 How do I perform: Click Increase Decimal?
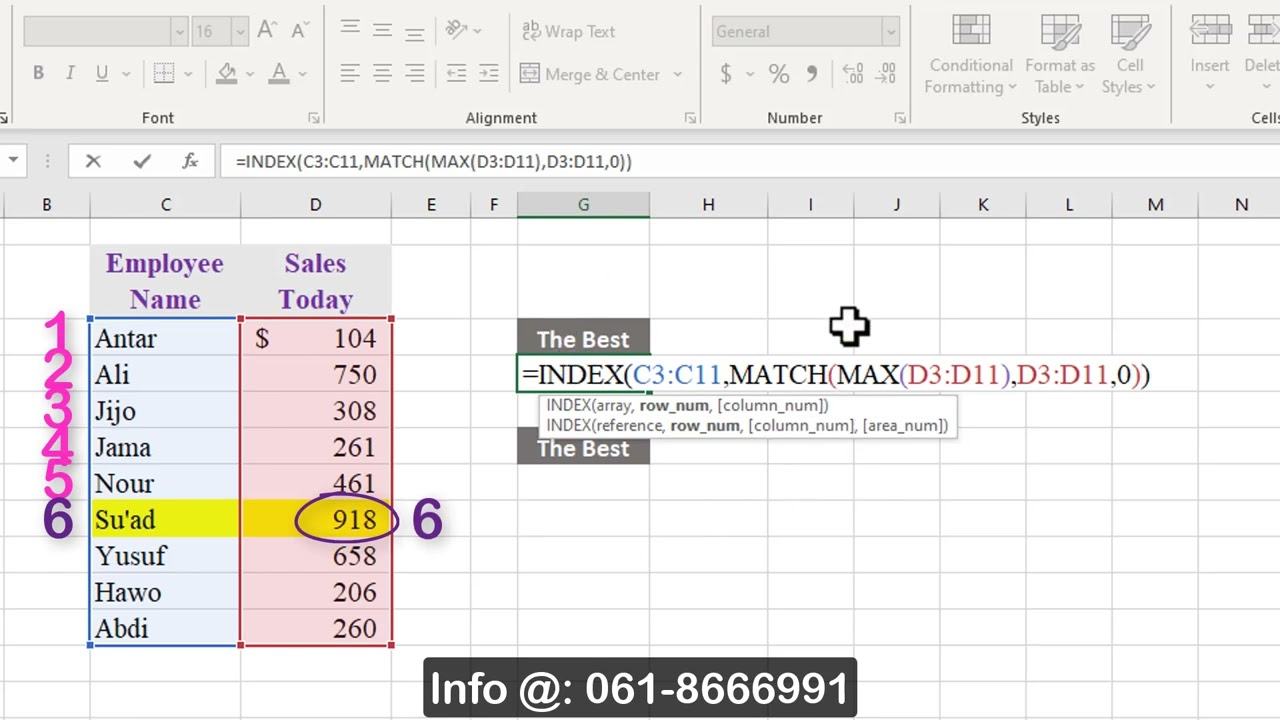point(853,74)
